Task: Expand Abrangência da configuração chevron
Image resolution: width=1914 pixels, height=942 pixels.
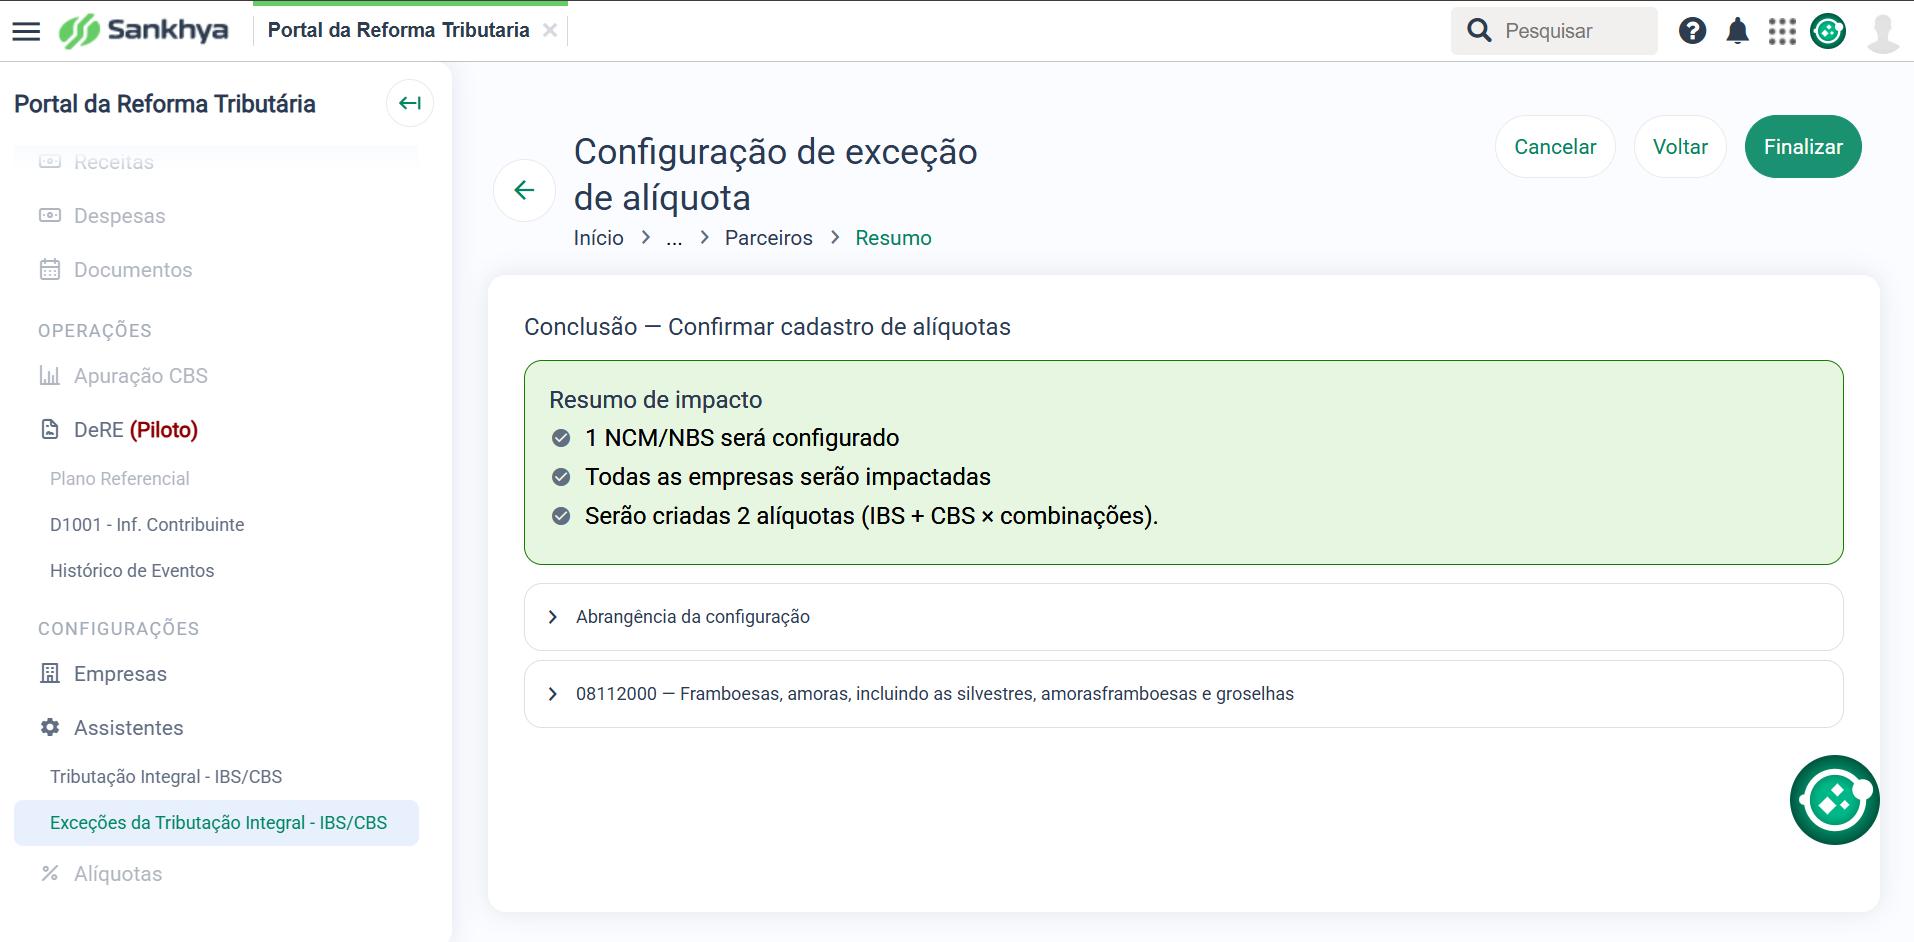Action: pyautogui.click(x=553, y=617)
